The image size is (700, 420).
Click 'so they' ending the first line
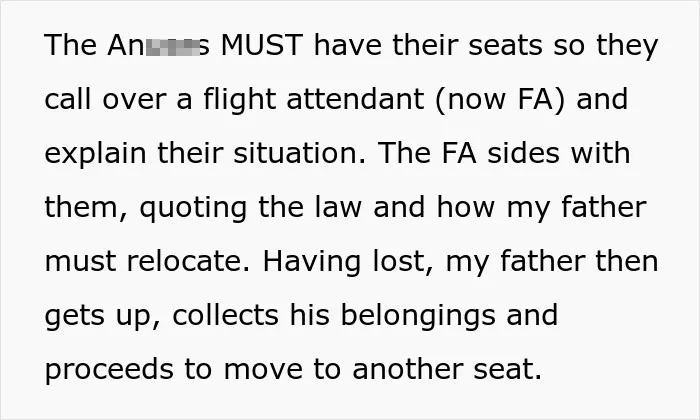click(606, 46)
